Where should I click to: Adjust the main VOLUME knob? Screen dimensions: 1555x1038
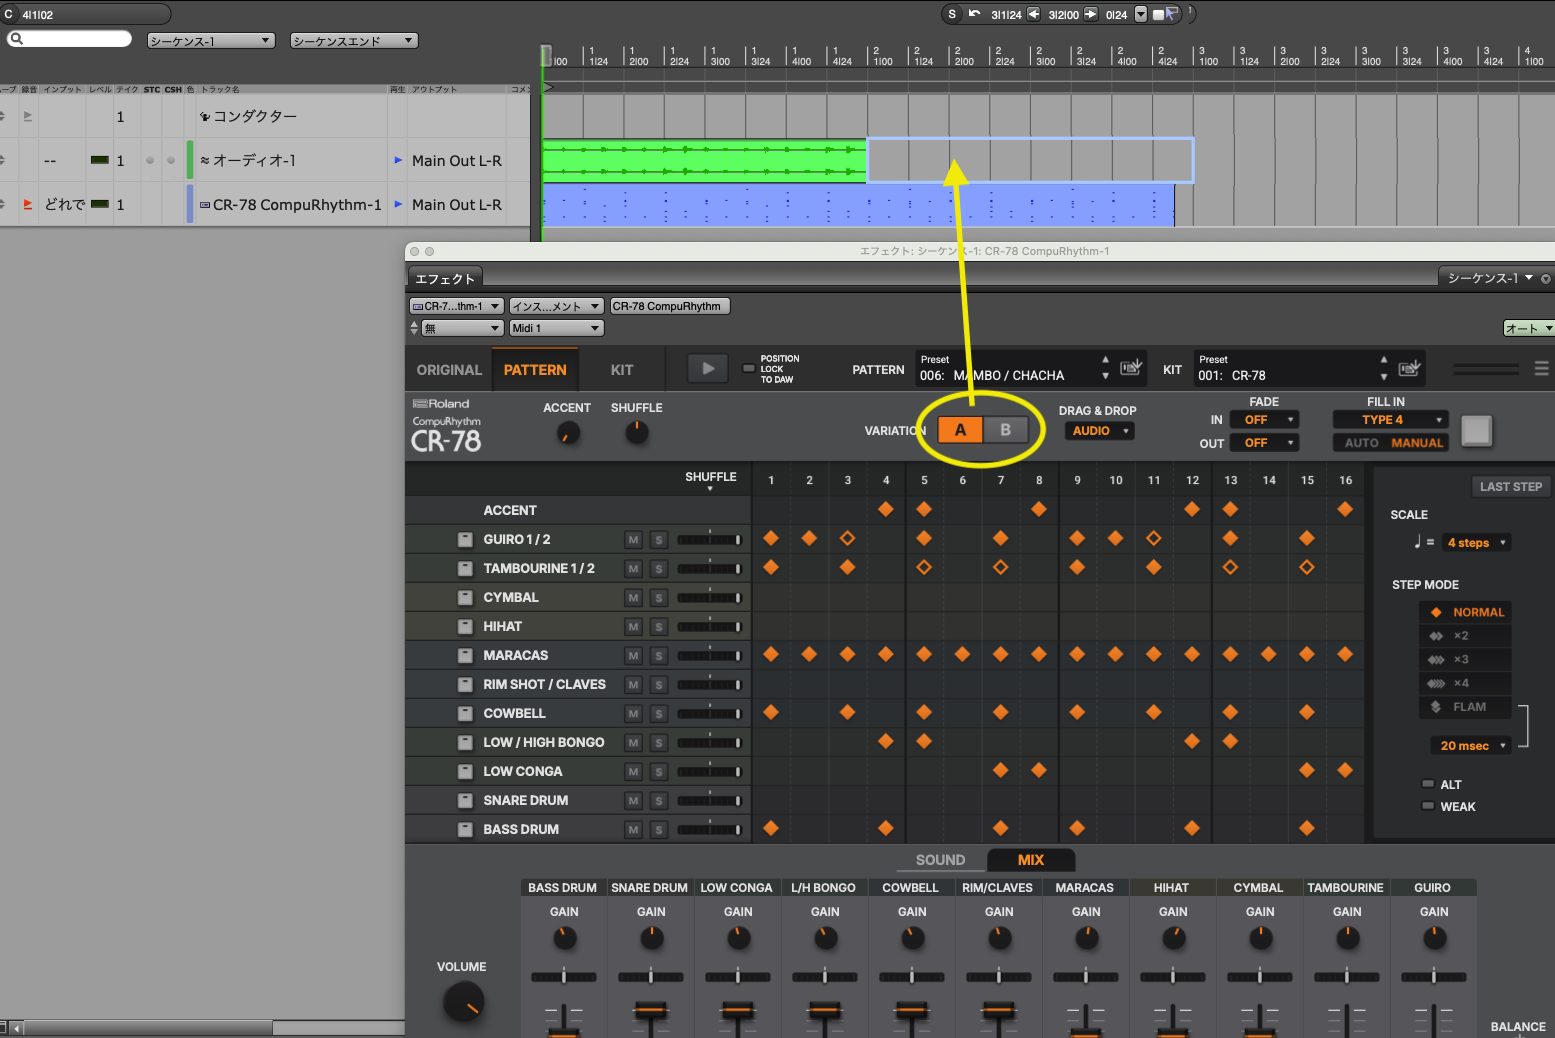(x=463, y=1001)
